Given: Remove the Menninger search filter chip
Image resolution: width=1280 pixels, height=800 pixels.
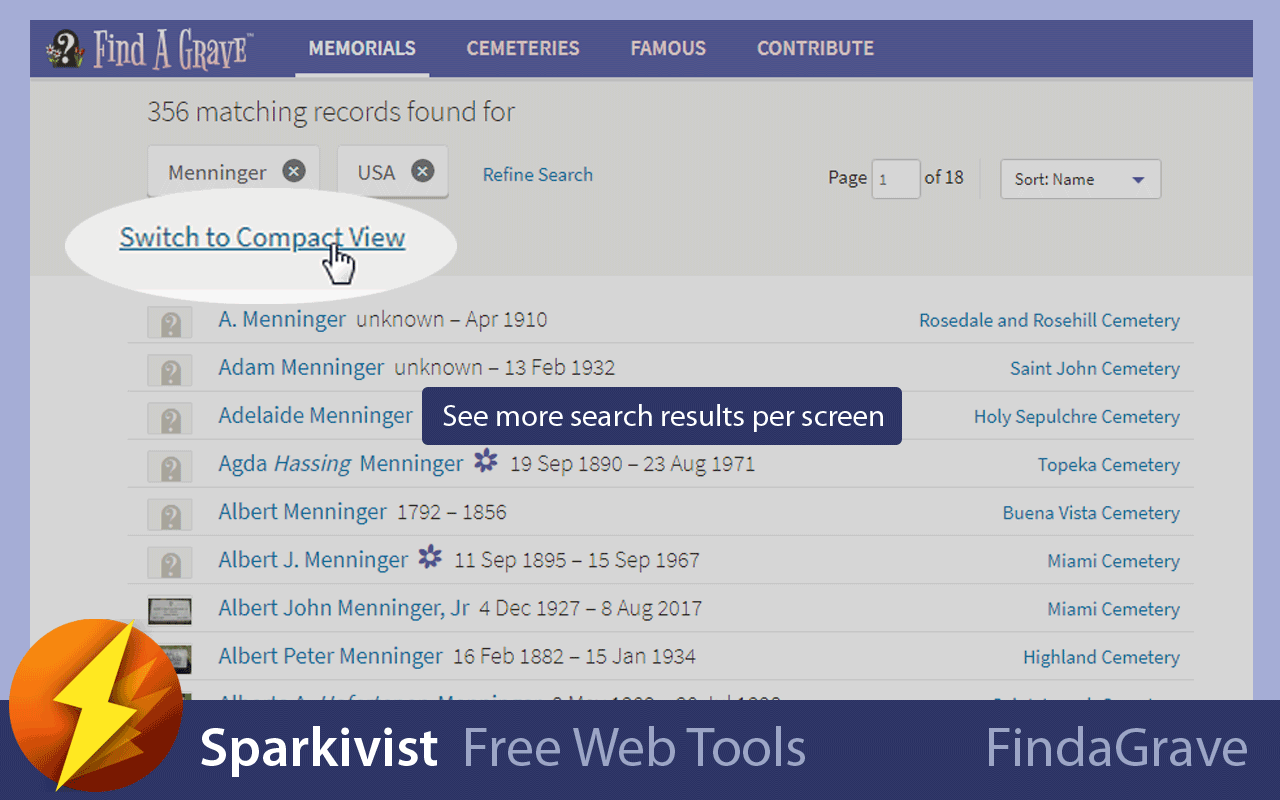Looking at the screenshot, I should tap(293, 171).
